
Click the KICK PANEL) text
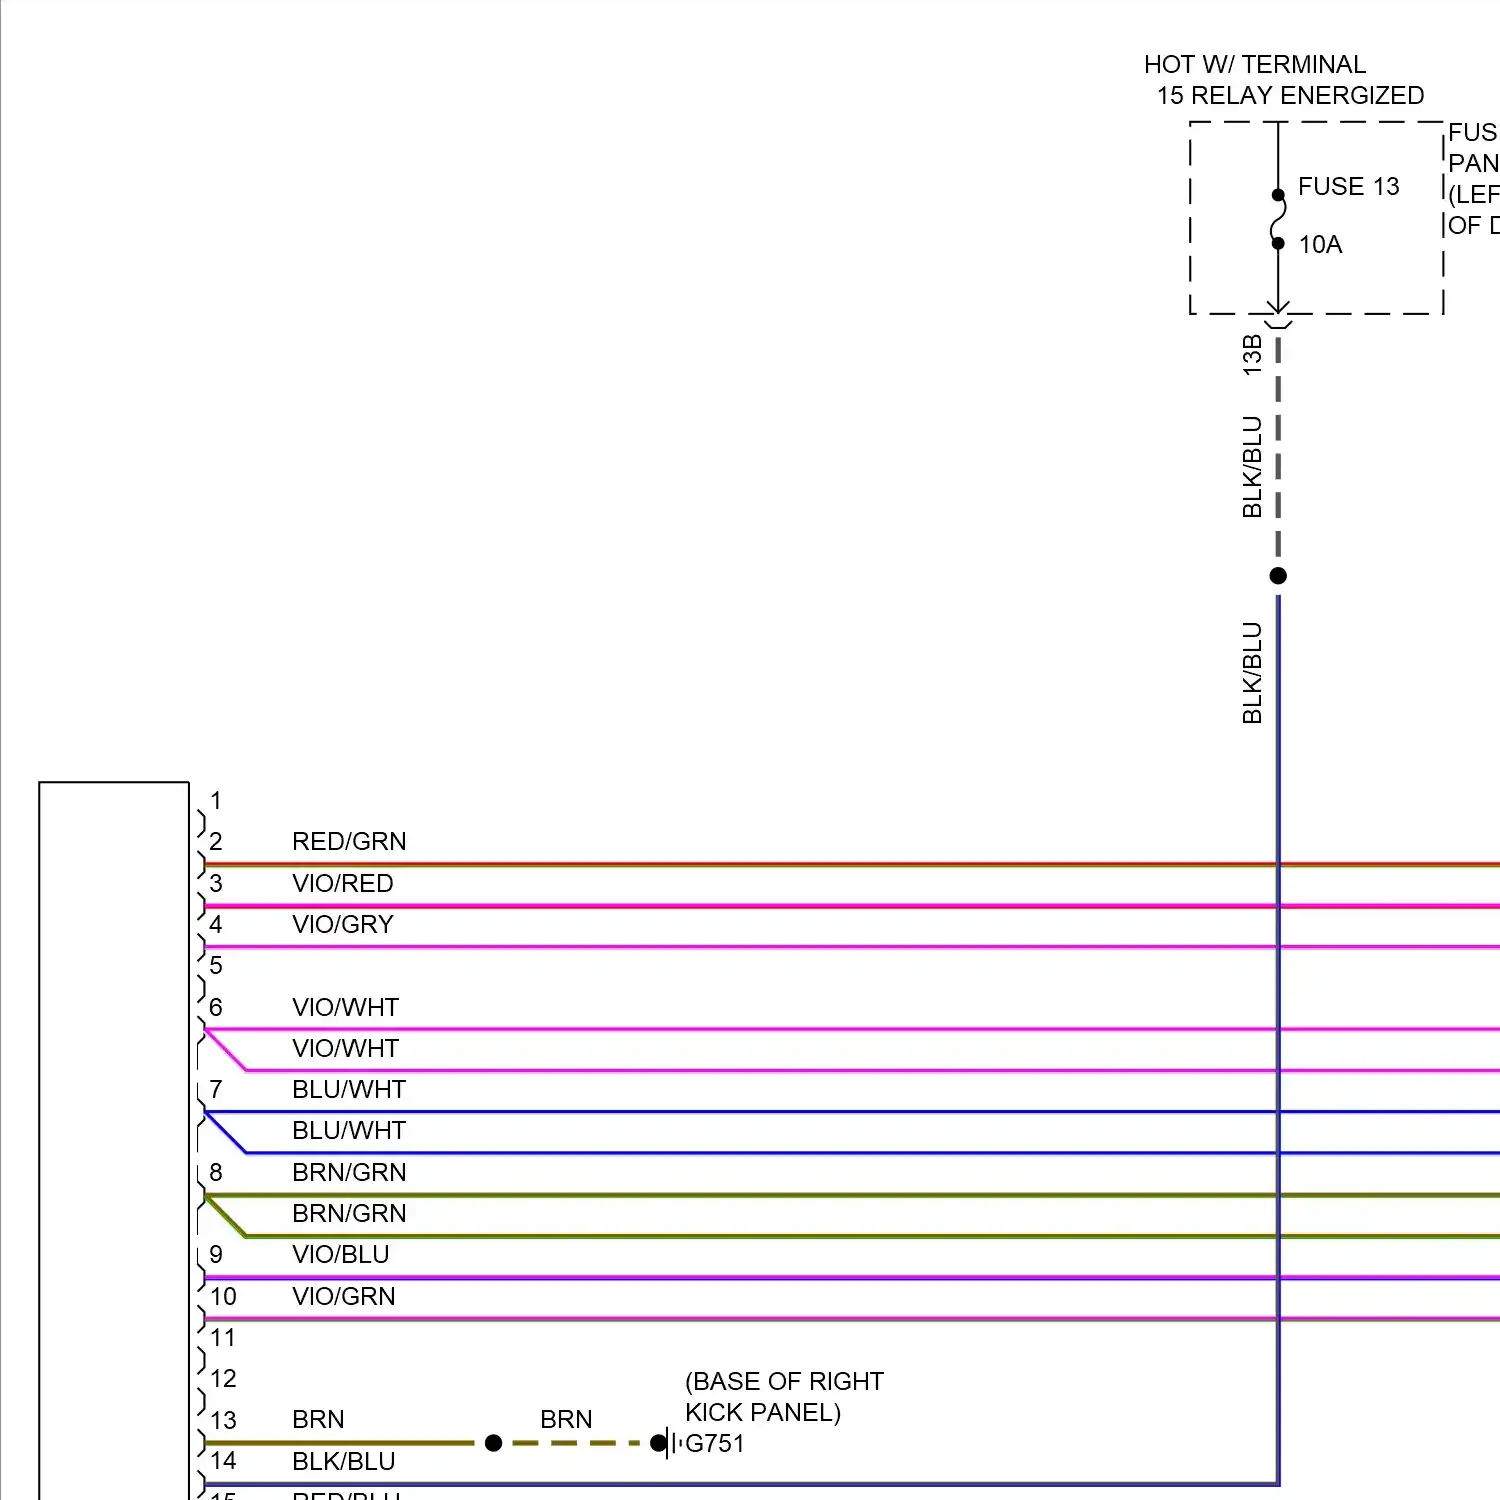click(763, 1413)
